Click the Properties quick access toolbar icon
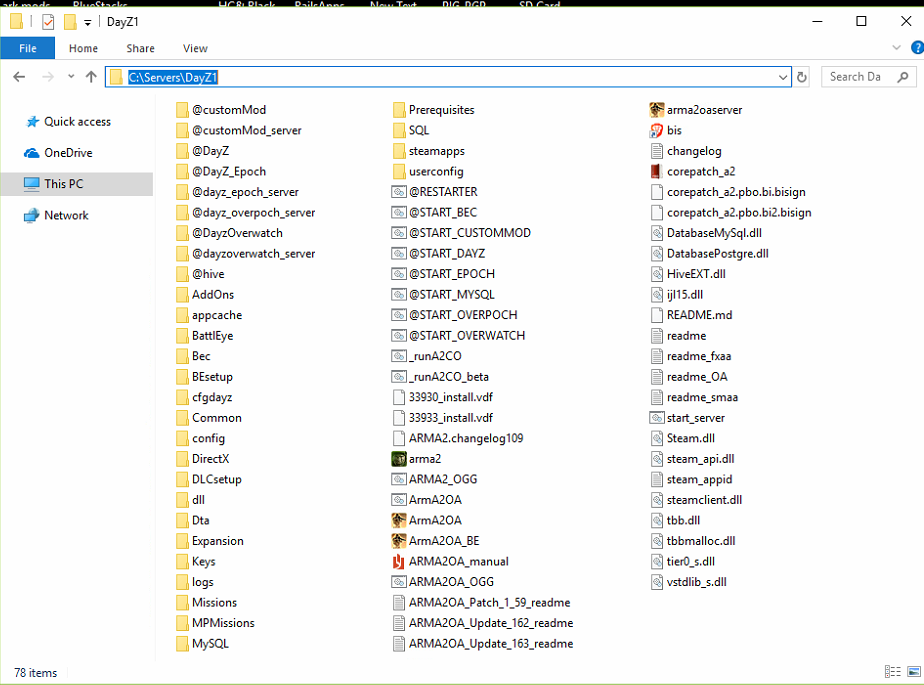This screenshot has width=924, height=685. (x=48, y=22)
